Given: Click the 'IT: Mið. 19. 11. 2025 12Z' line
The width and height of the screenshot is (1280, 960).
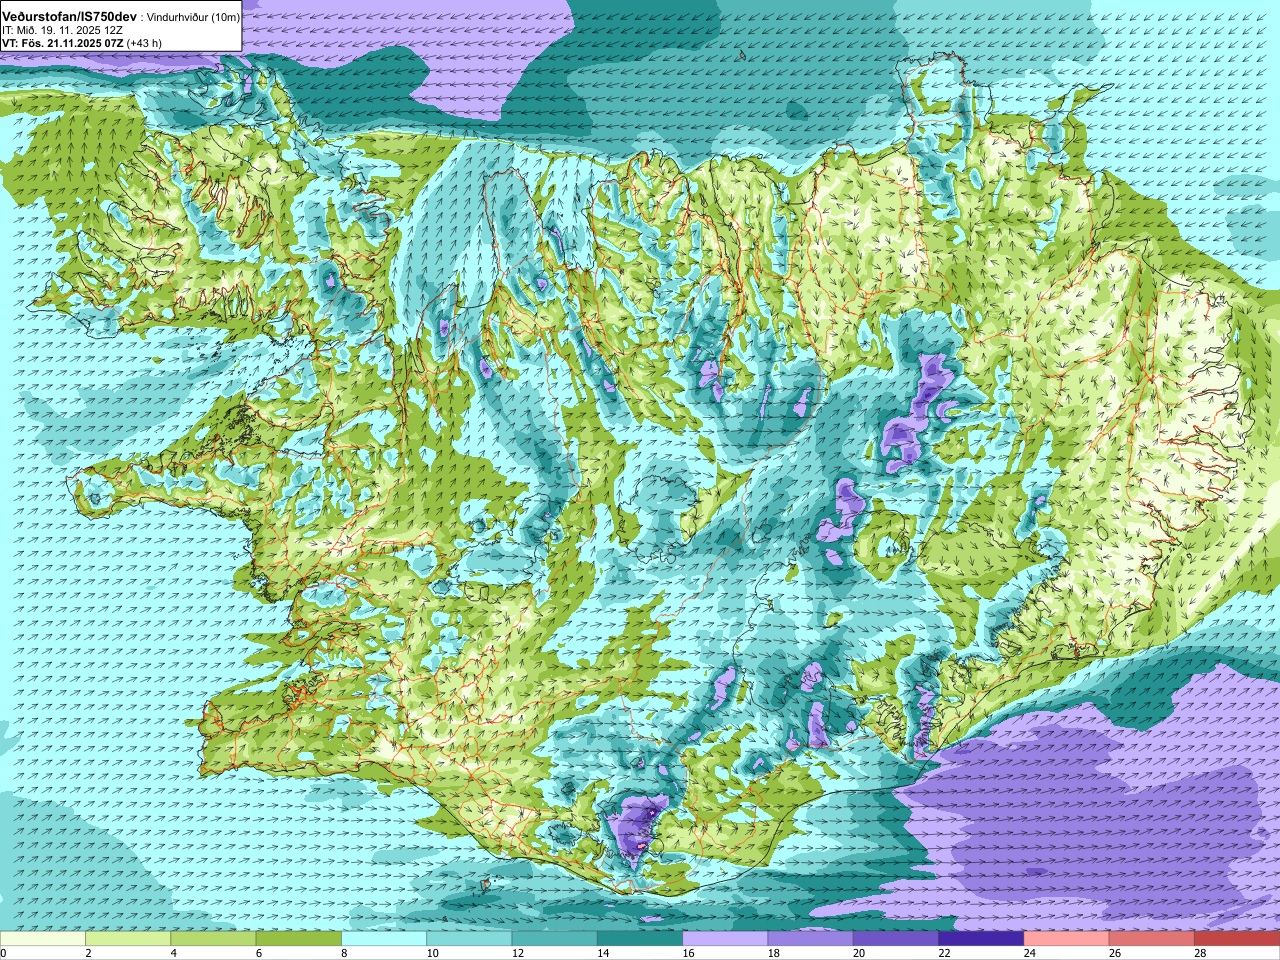Looking at the screenshot, I should (63, 31).
